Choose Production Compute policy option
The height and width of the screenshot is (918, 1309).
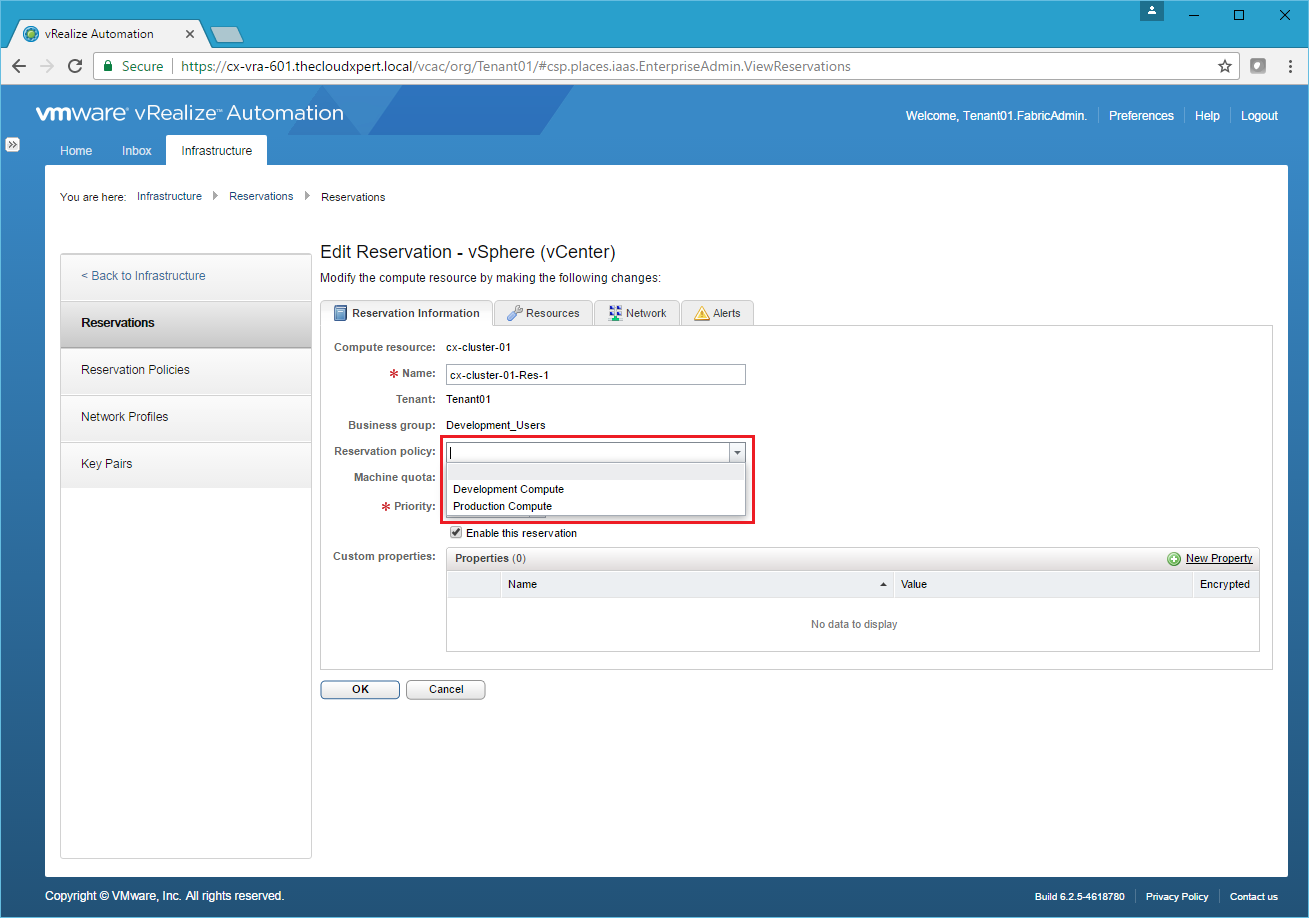click(x=502, y=506)
